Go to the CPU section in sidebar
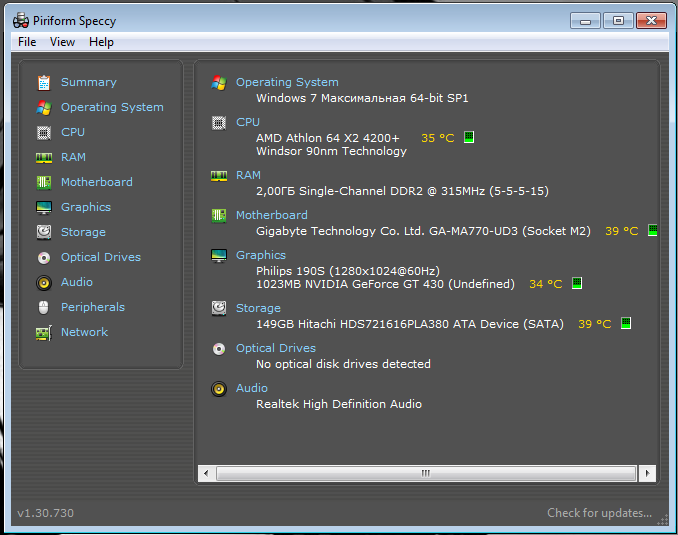Screen dimensions: 678x535 tap(73, 132)
